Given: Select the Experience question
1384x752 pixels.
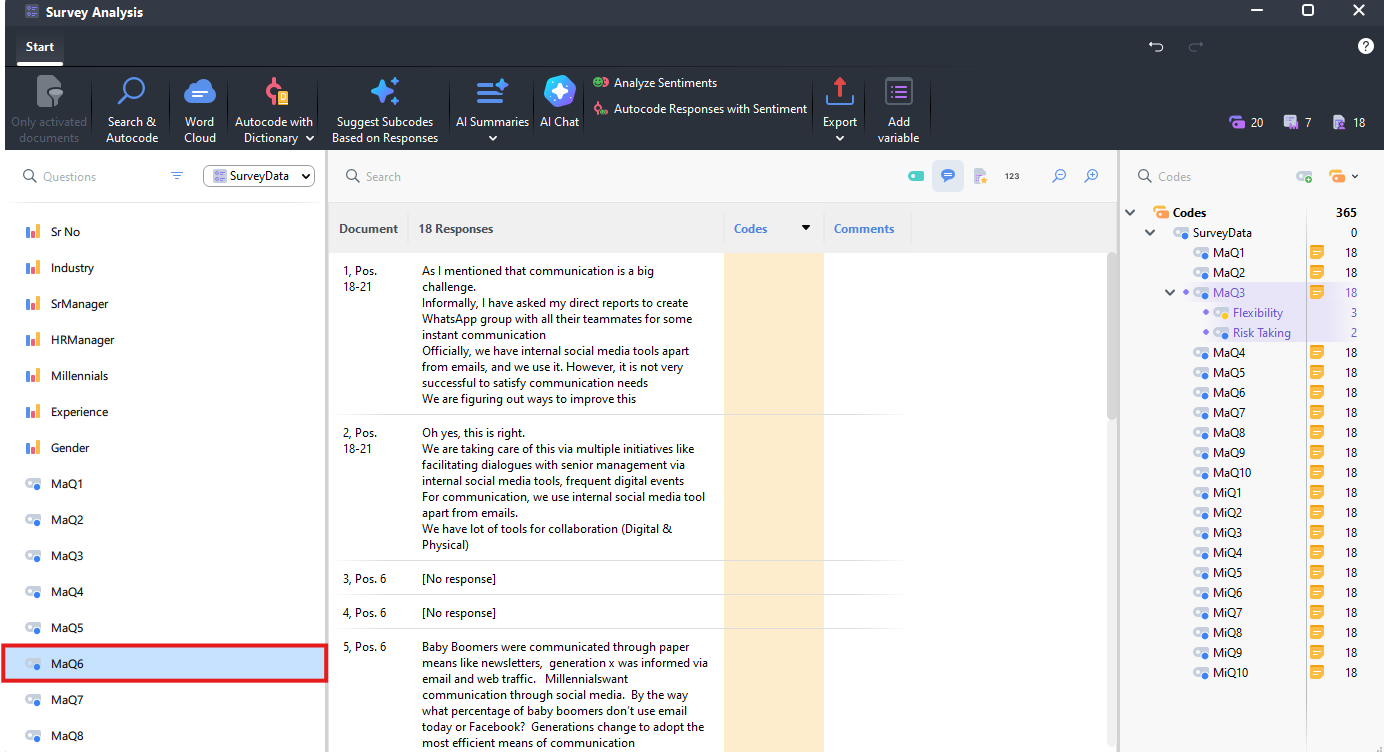Looking at the screenshot, I should (163, 412).
